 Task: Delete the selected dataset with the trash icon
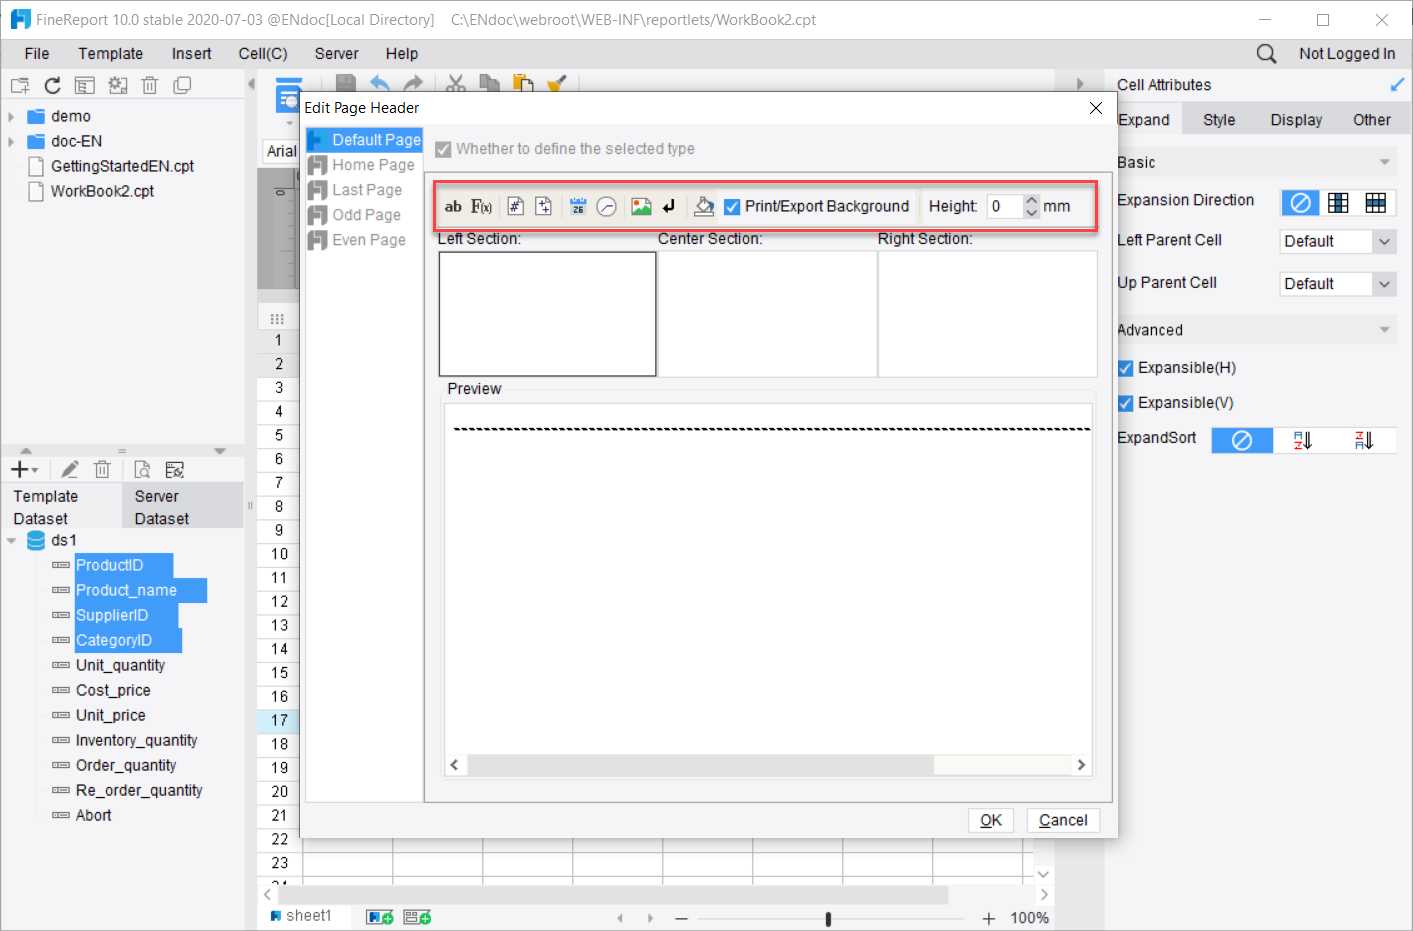coord(102,468)
